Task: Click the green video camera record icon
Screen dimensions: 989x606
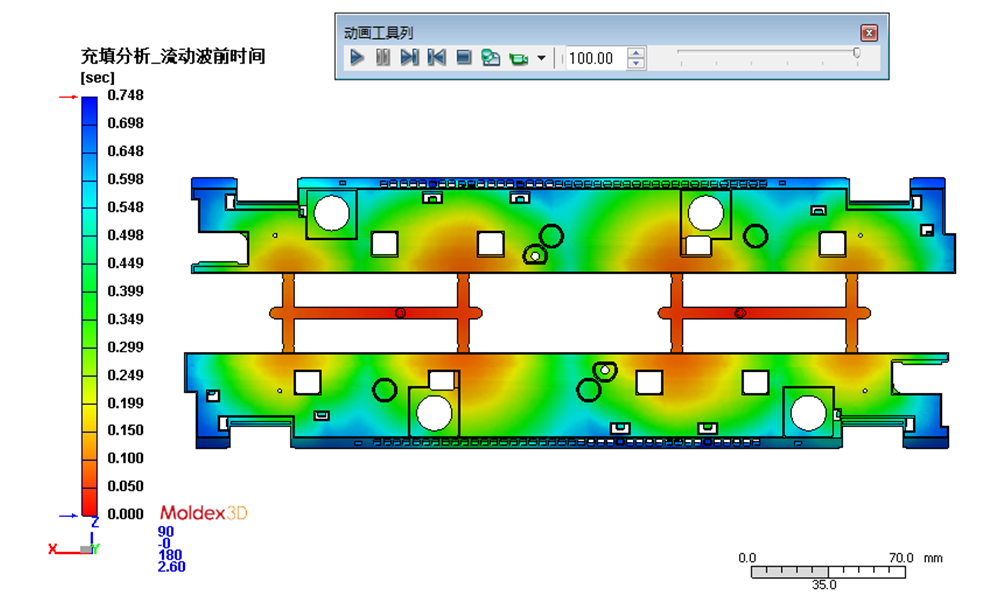Action: tap(518, 58)
